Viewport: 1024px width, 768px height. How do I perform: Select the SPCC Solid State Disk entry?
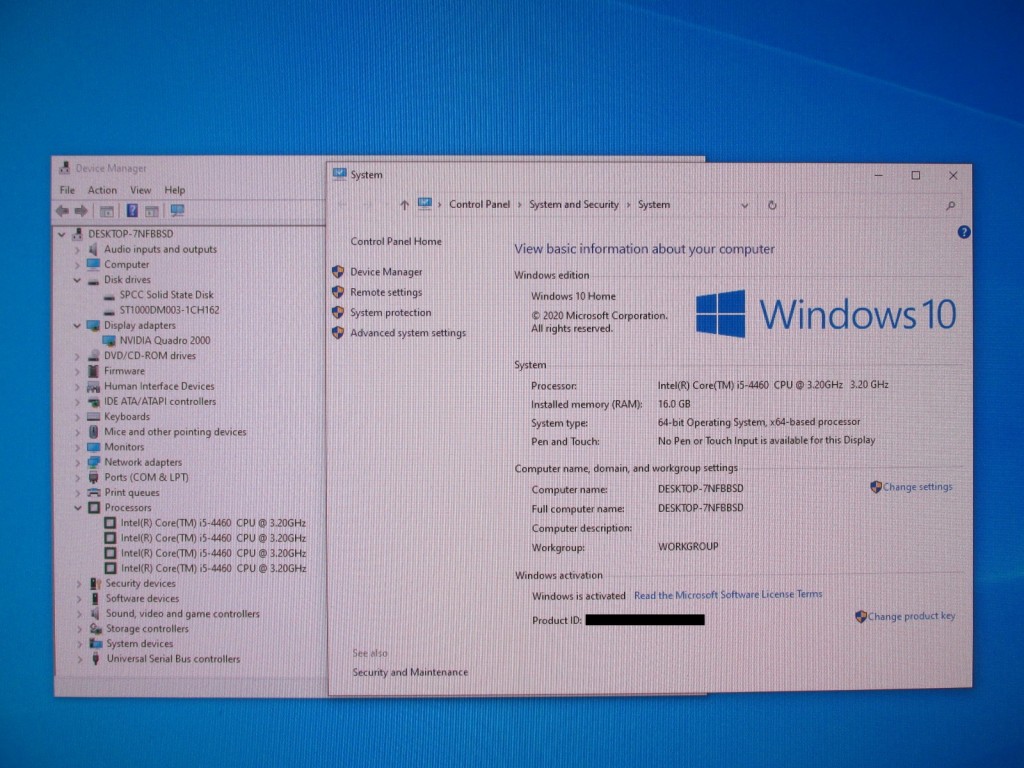[x=166, y=295]
